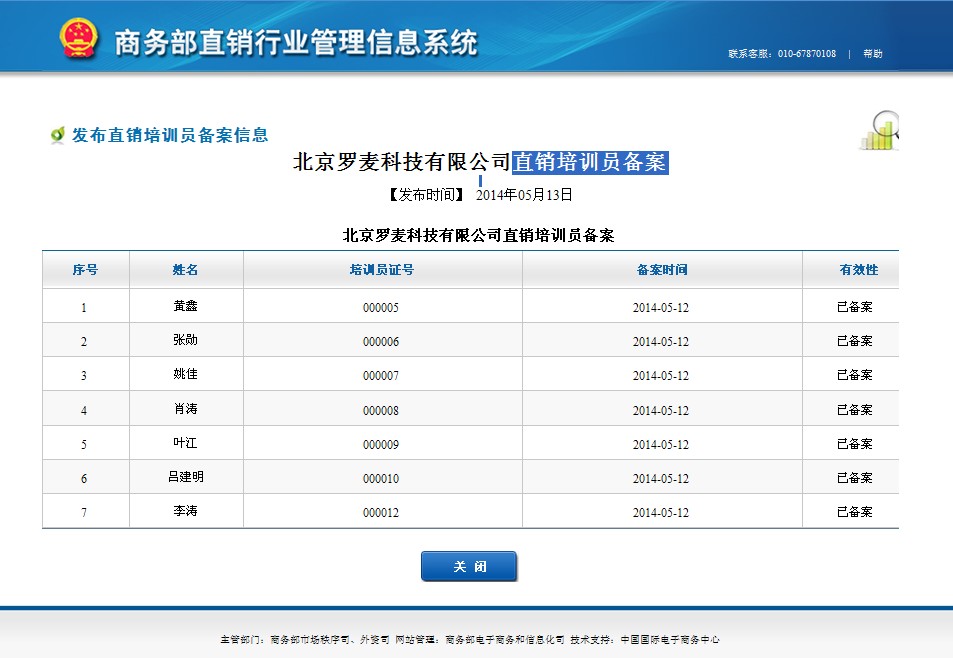The width and height of the screenshot is (953, 658).
Task: Click 已备案 status for 李涛
Action: [855, 512]
